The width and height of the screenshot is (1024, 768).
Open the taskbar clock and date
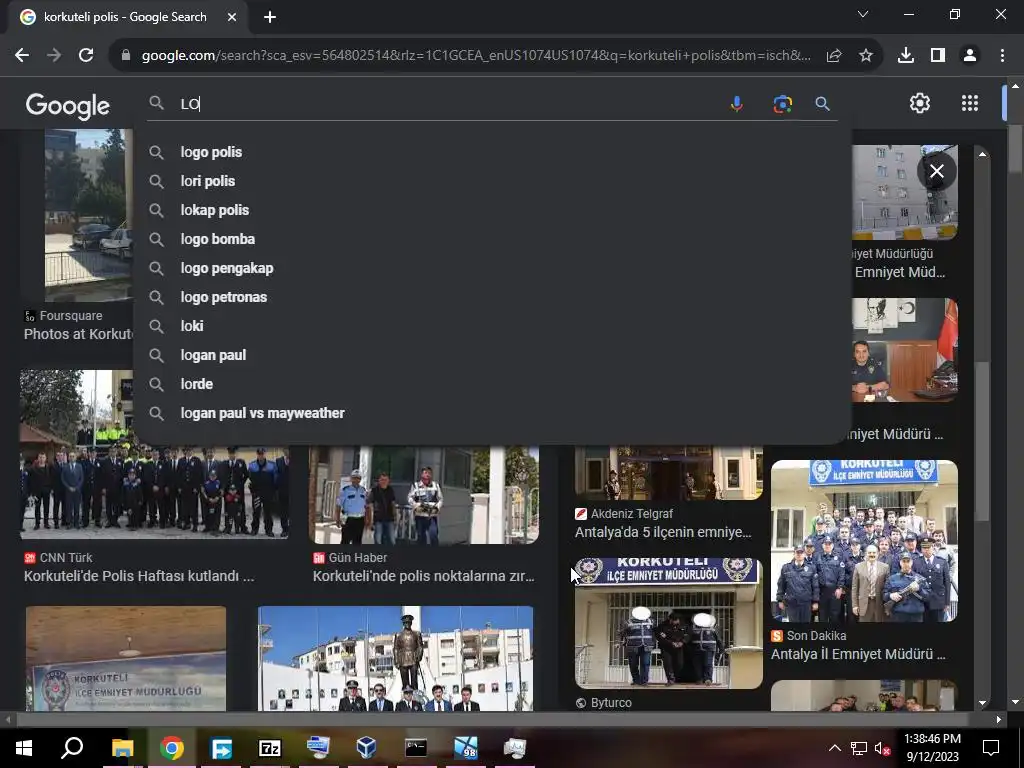coord(933,748)
